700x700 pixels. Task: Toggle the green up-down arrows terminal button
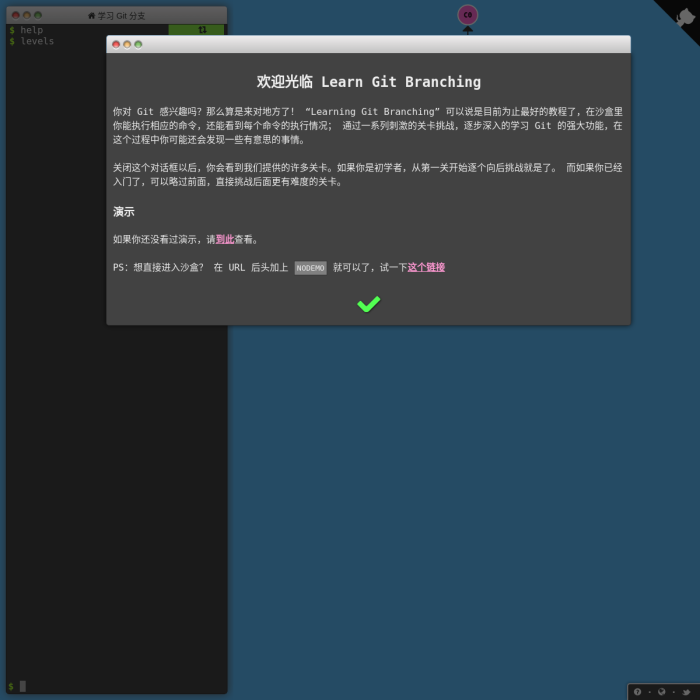click(x=202, y=30)
